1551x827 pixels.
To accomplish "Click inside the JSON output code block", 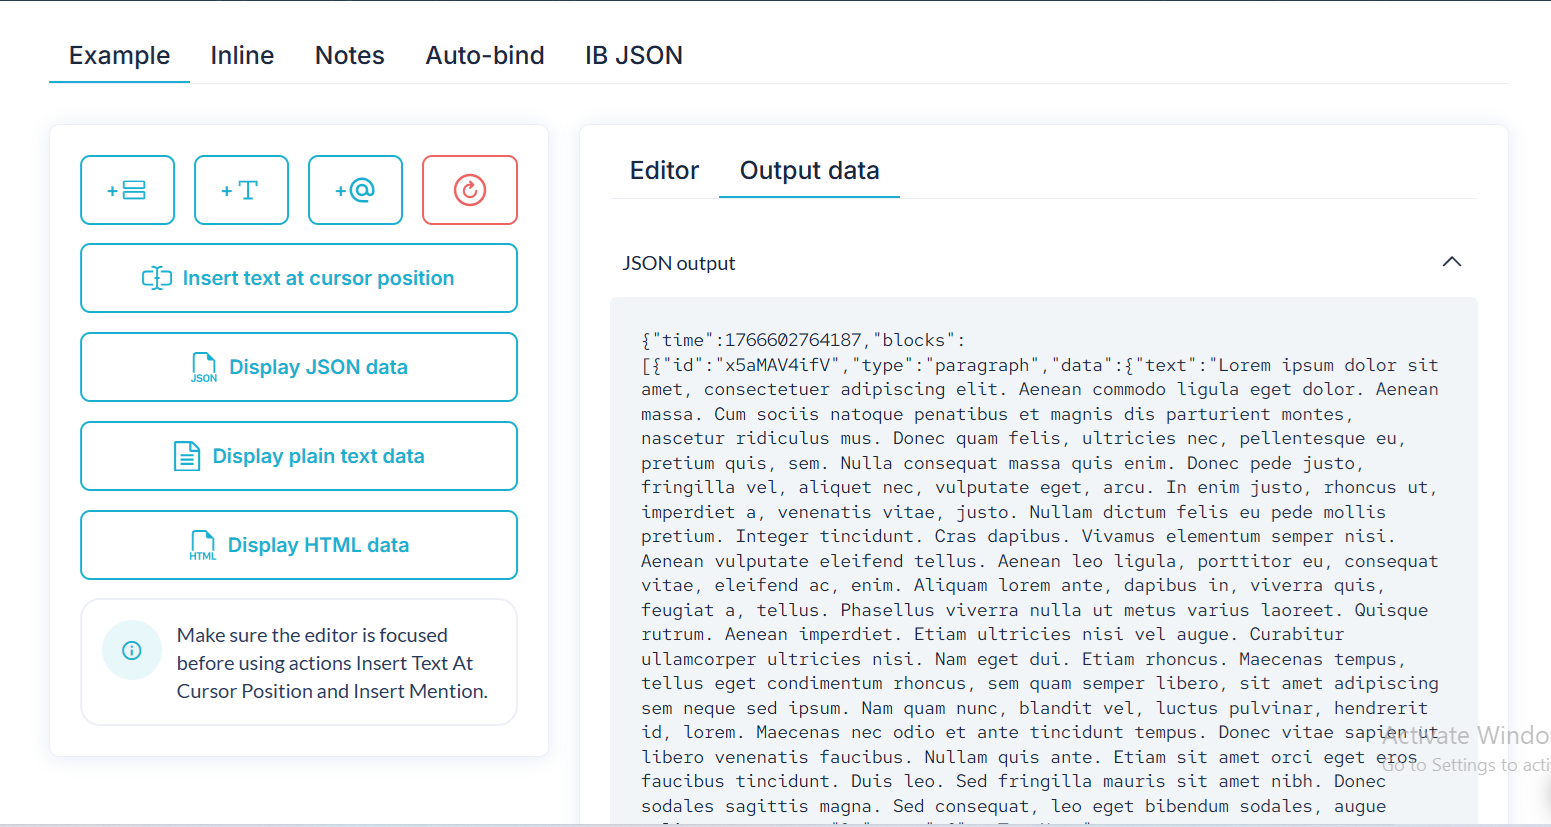I will coord(1040,560).
